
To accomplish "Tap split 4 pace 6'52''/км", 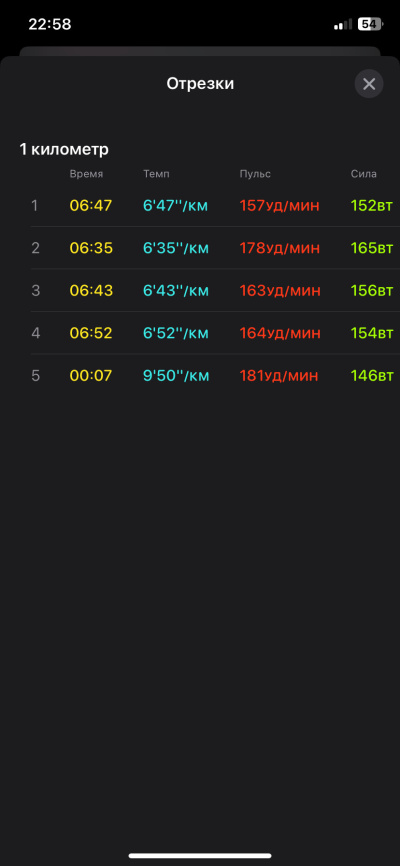I will click(x=176, y=334).
